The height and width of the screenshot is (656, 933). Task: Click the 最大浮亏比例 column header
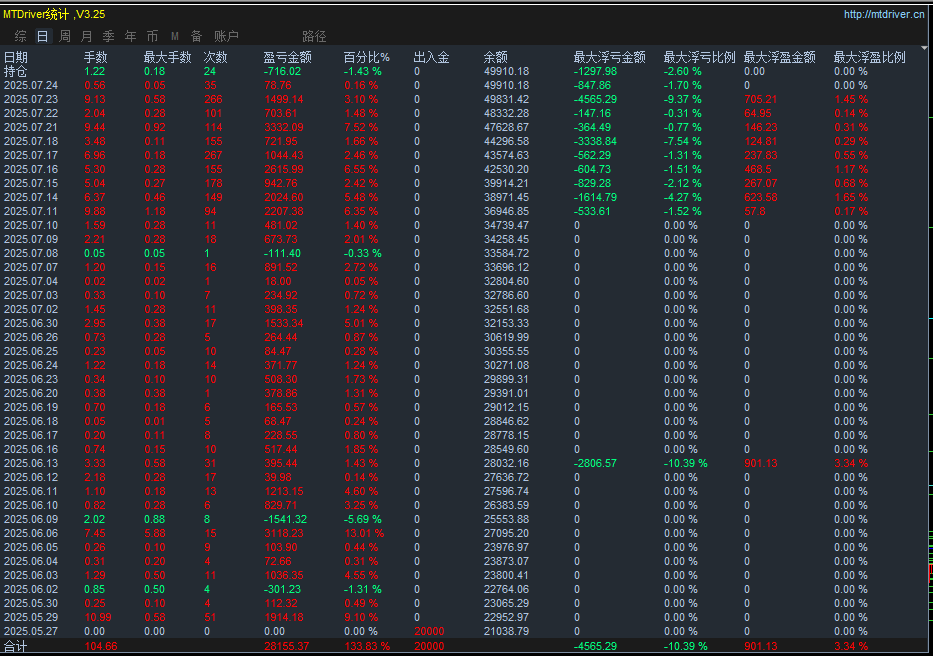(699, 57)
